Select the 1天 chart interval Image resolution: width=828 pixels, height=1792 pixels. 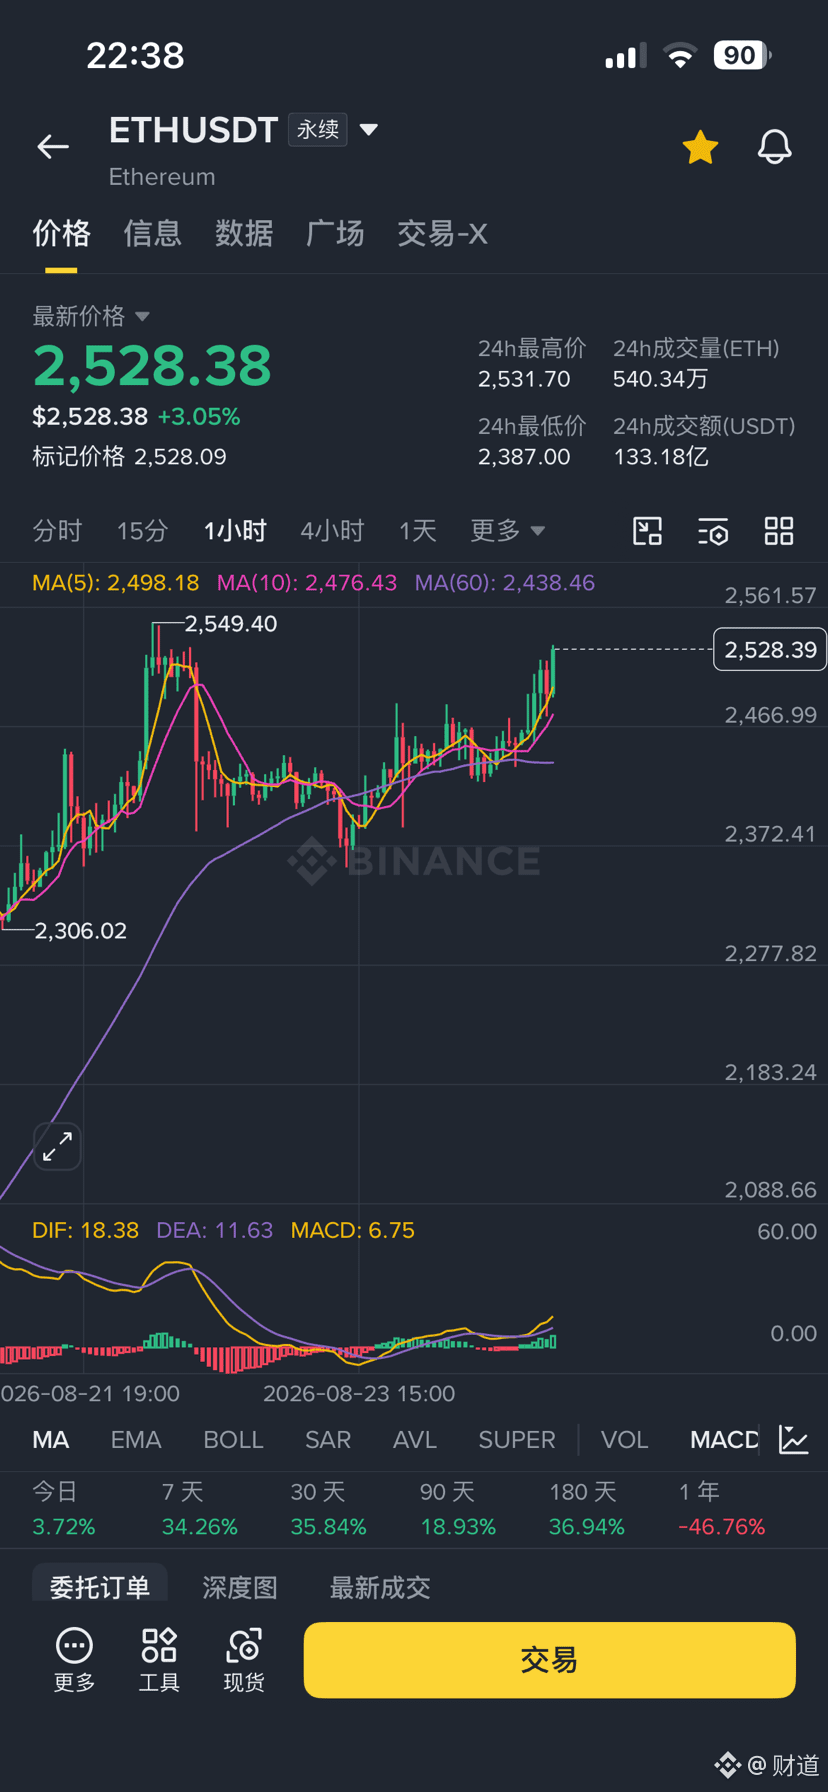(418, 530)
